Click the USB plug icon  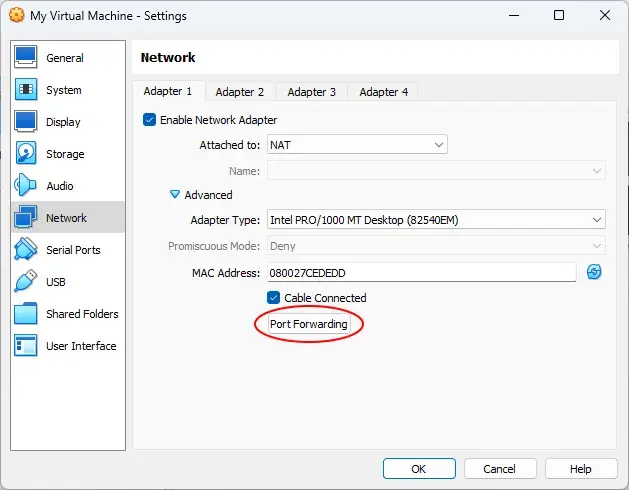click(26, 281)
